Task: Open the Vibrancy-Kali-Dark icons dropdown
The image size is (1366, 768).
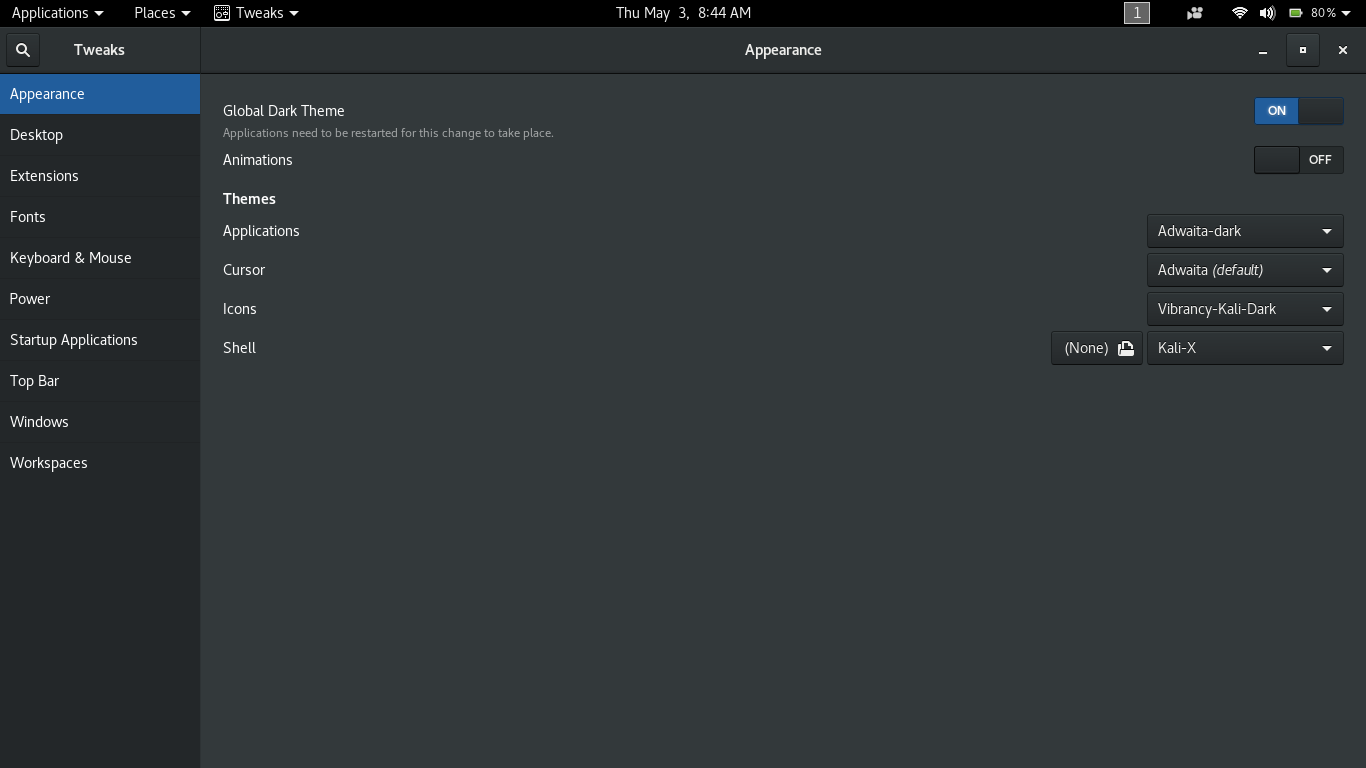Action: (x=1244, y=309)
